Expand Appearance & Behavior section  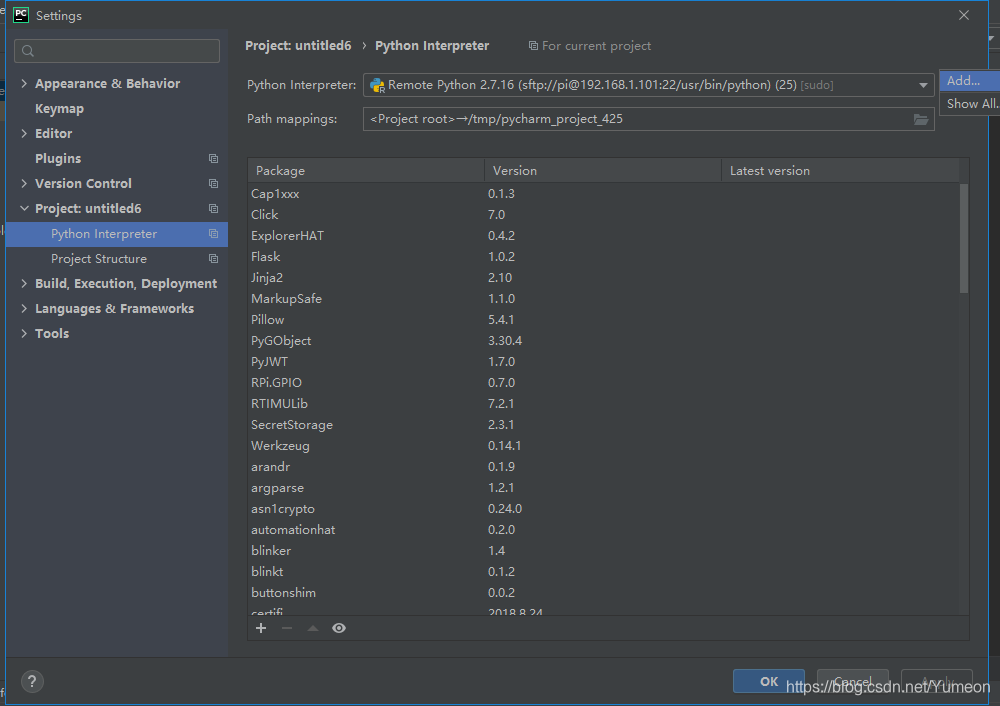tap(24, 84)
